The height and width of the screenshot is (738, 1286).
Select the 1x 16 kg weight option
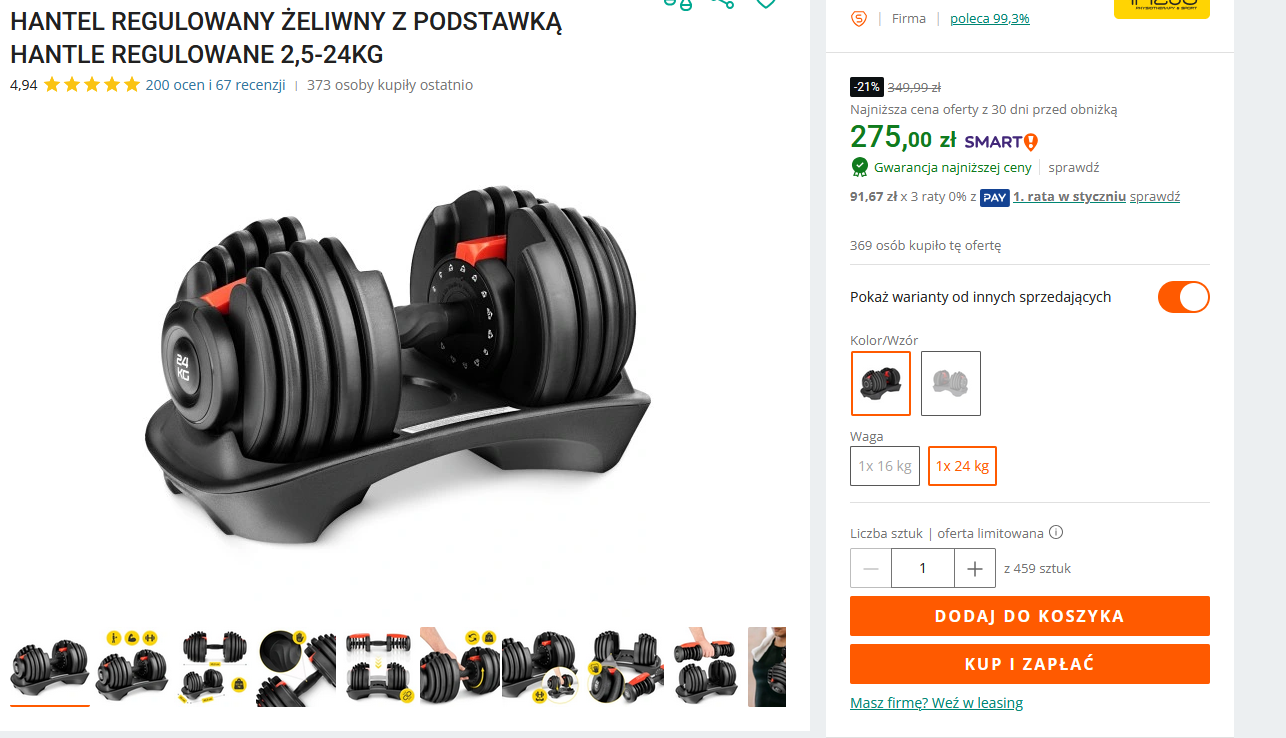885,466
